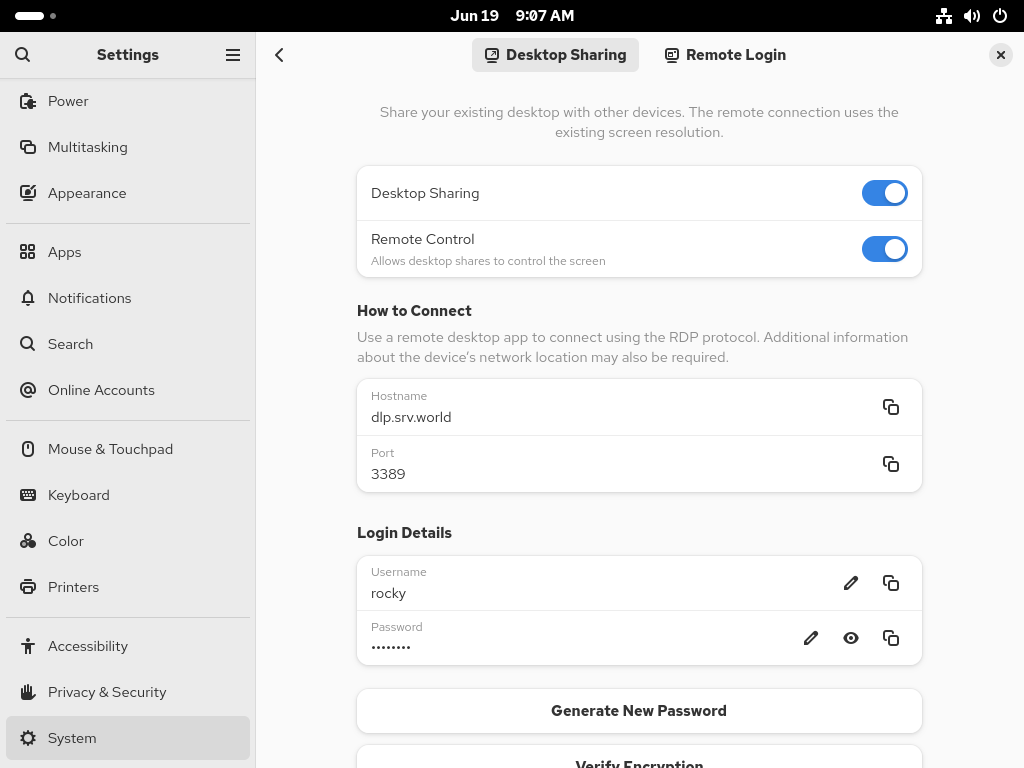Copy the Port number
This screenshot has width=1024, height=768.
coord(890,464)
